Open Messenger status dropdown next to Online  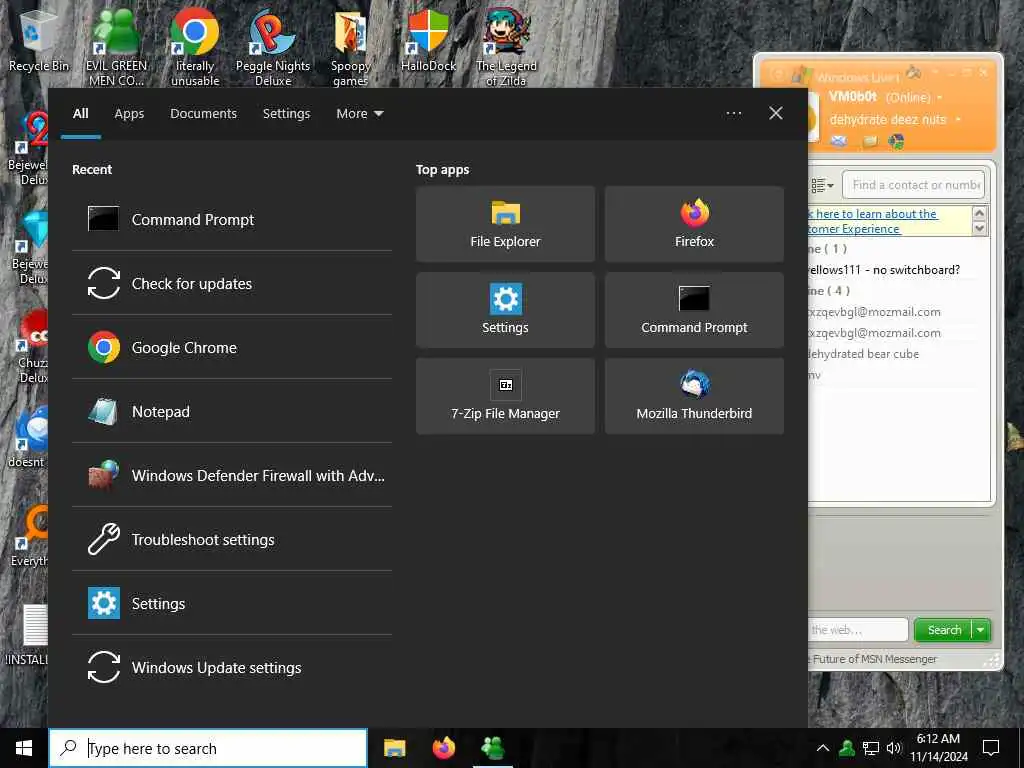point(940,98)
